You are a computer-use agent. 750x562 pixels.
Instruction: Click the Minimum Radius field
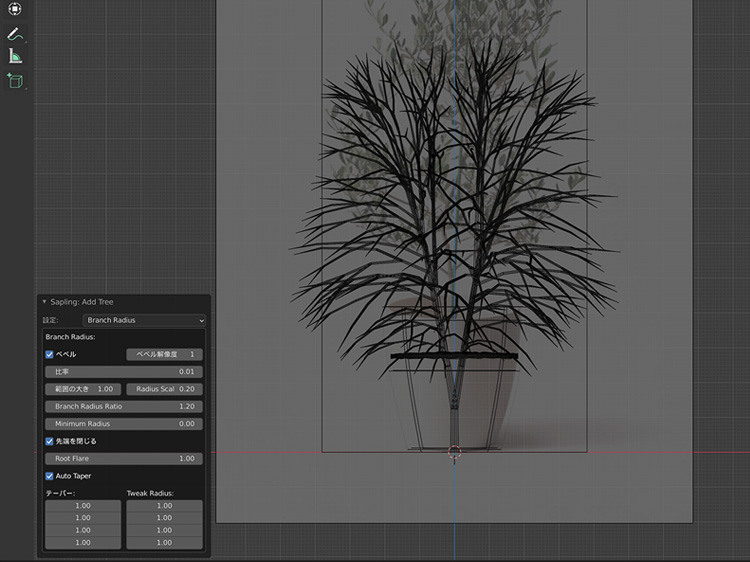(x=124, y=424)
